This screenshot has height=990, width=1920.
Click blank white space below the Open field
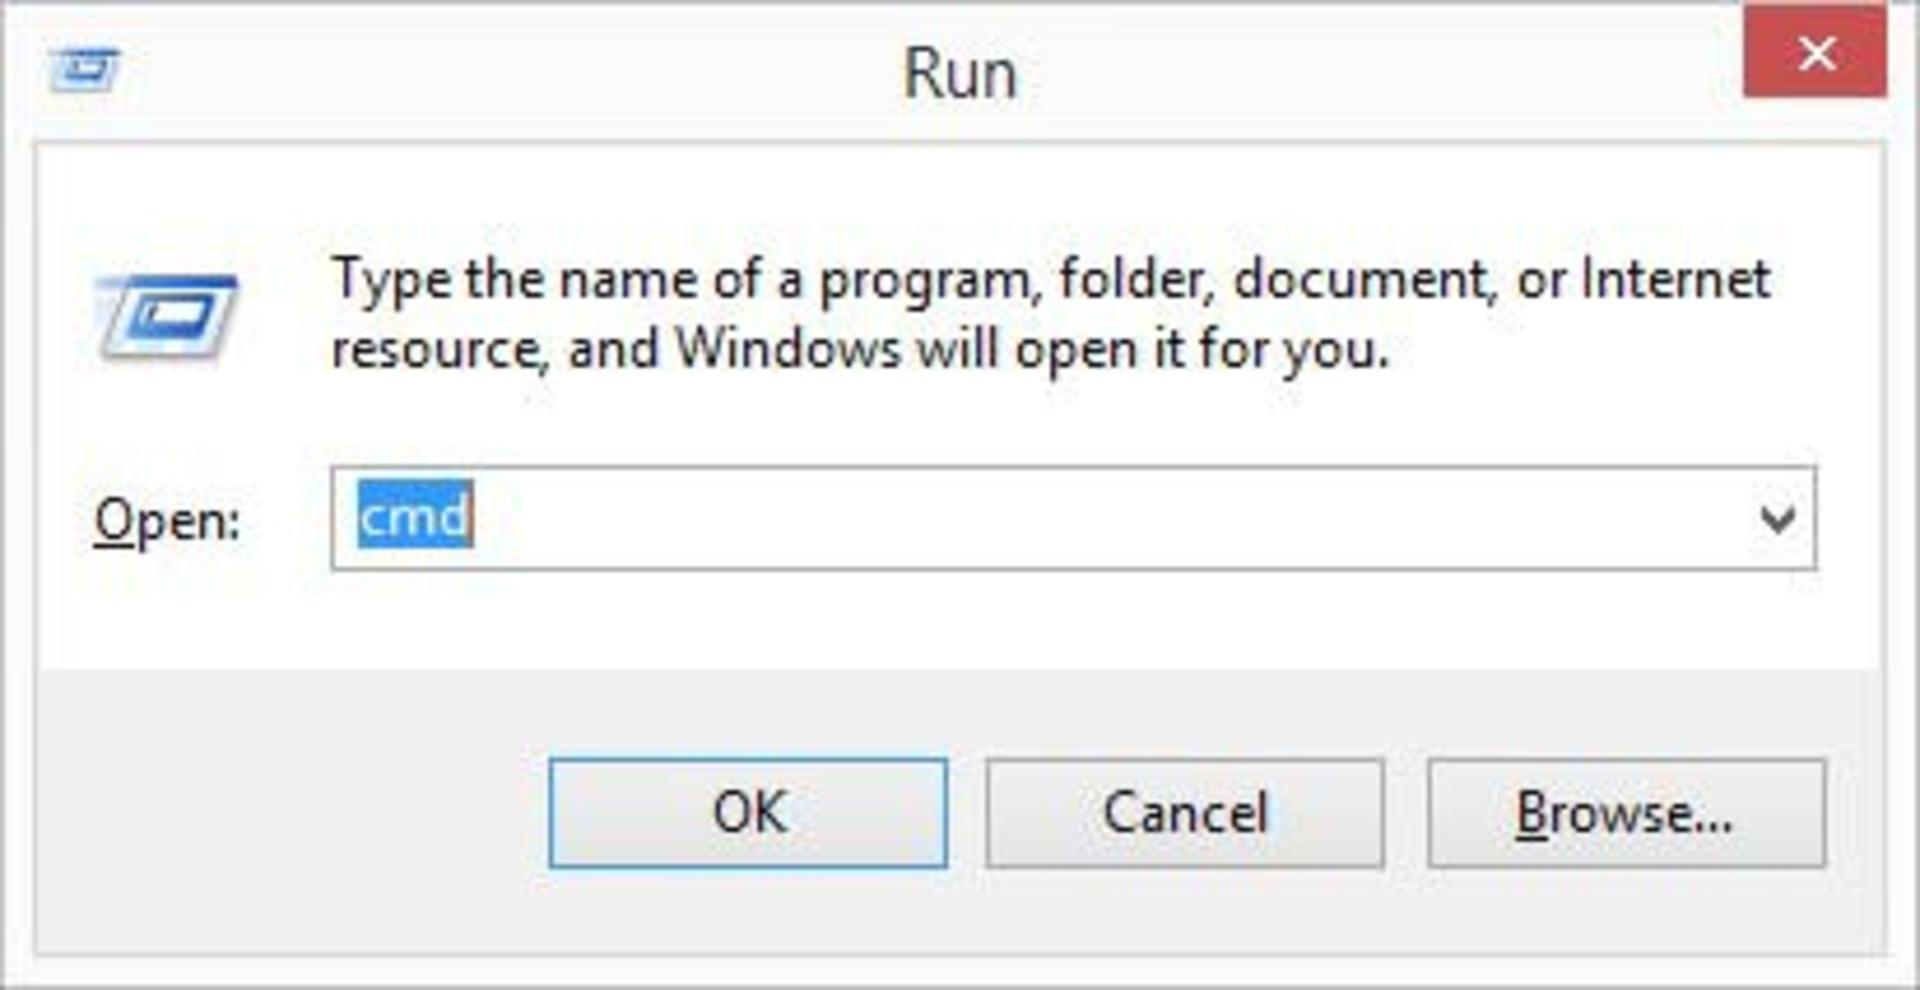coord(1074,620)
